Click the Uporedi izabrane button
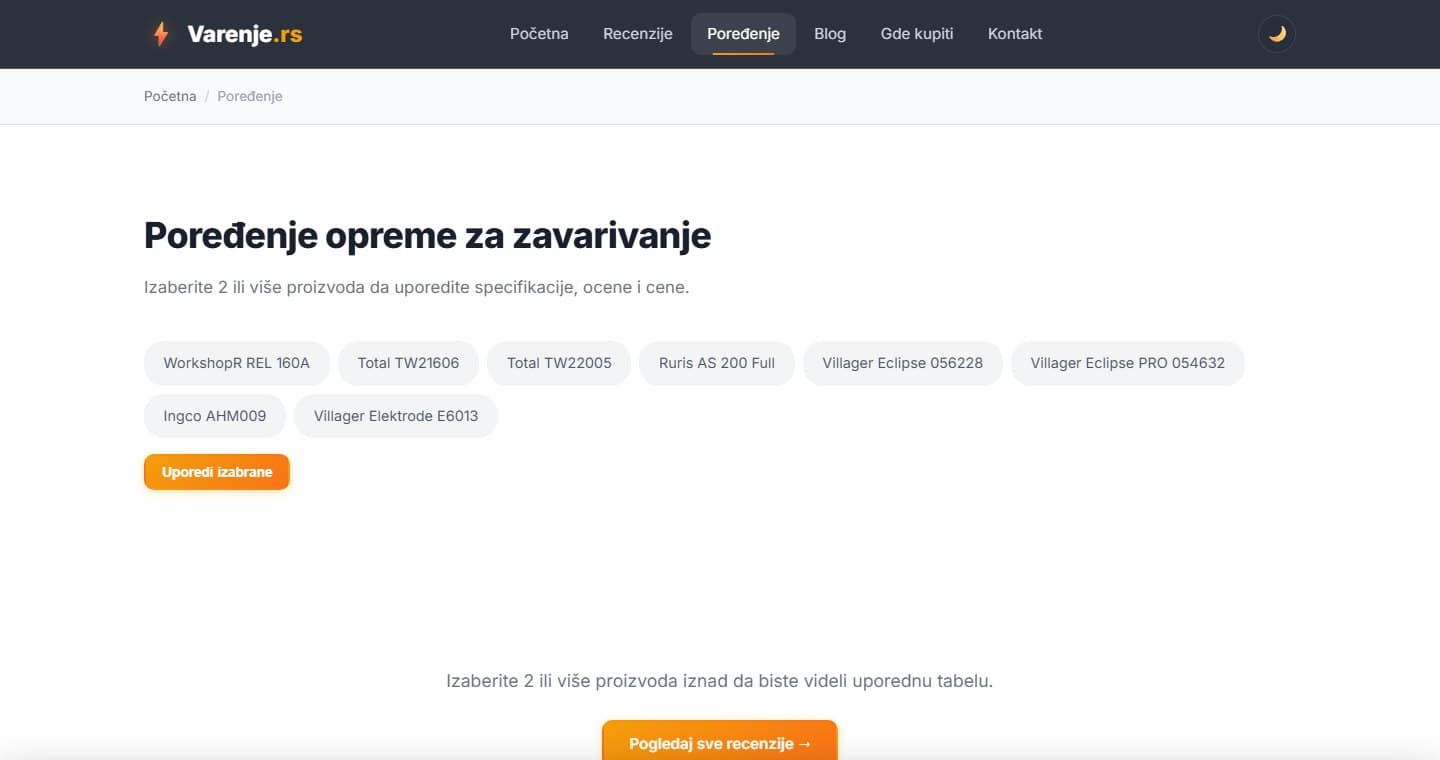This screenshot has width=1440, height=760. click(x=217, y=472)
